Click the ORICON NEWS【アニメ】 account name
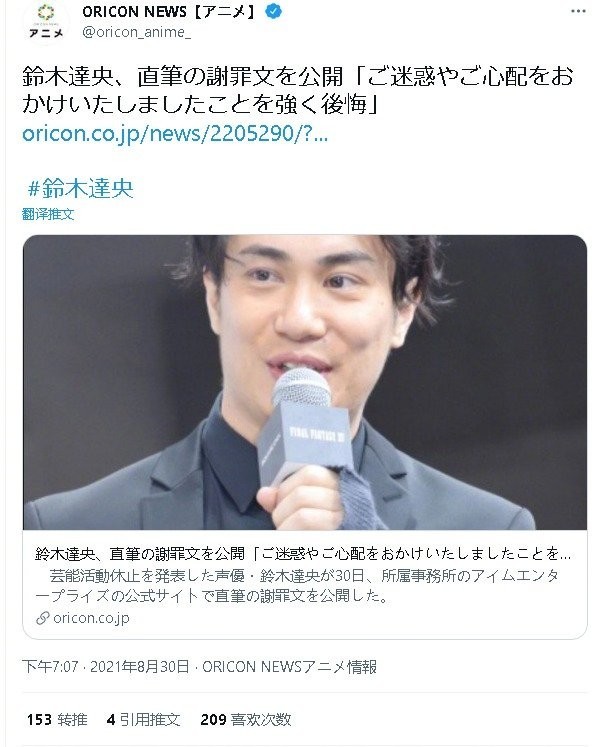The image size is (603, 747). [171, 11]
